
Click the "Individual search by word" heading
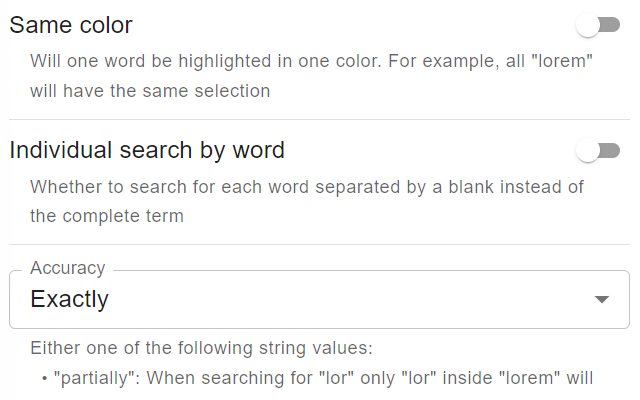[x=147, y=151]
